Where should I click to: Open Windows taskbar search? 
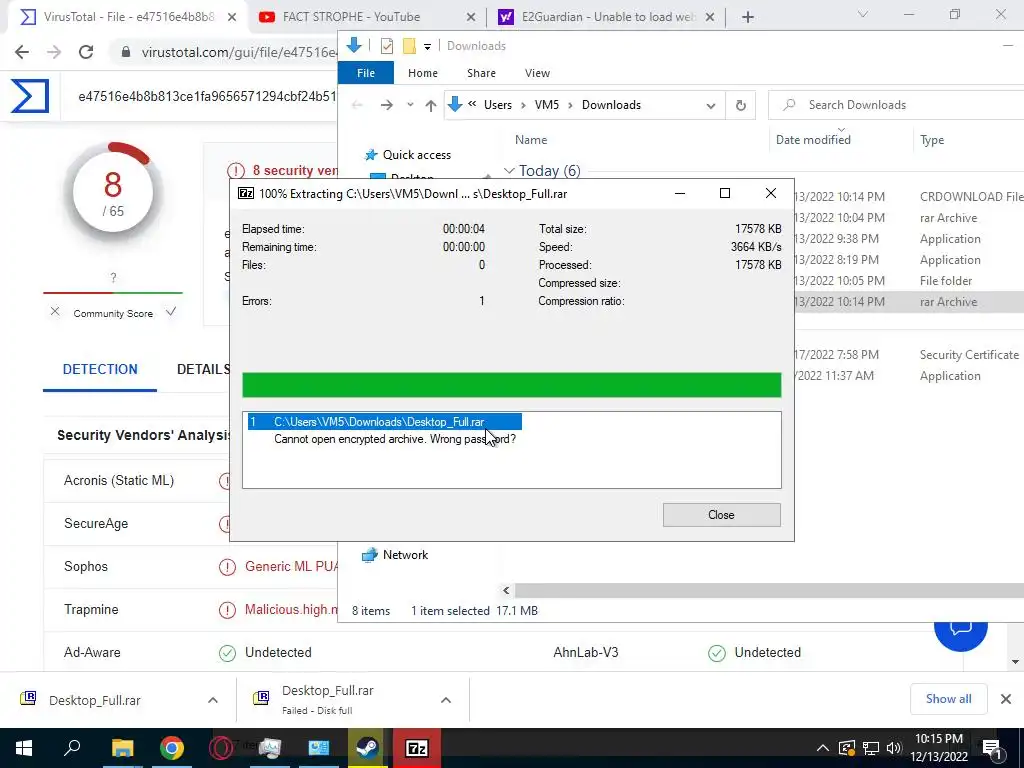point(72,748)
